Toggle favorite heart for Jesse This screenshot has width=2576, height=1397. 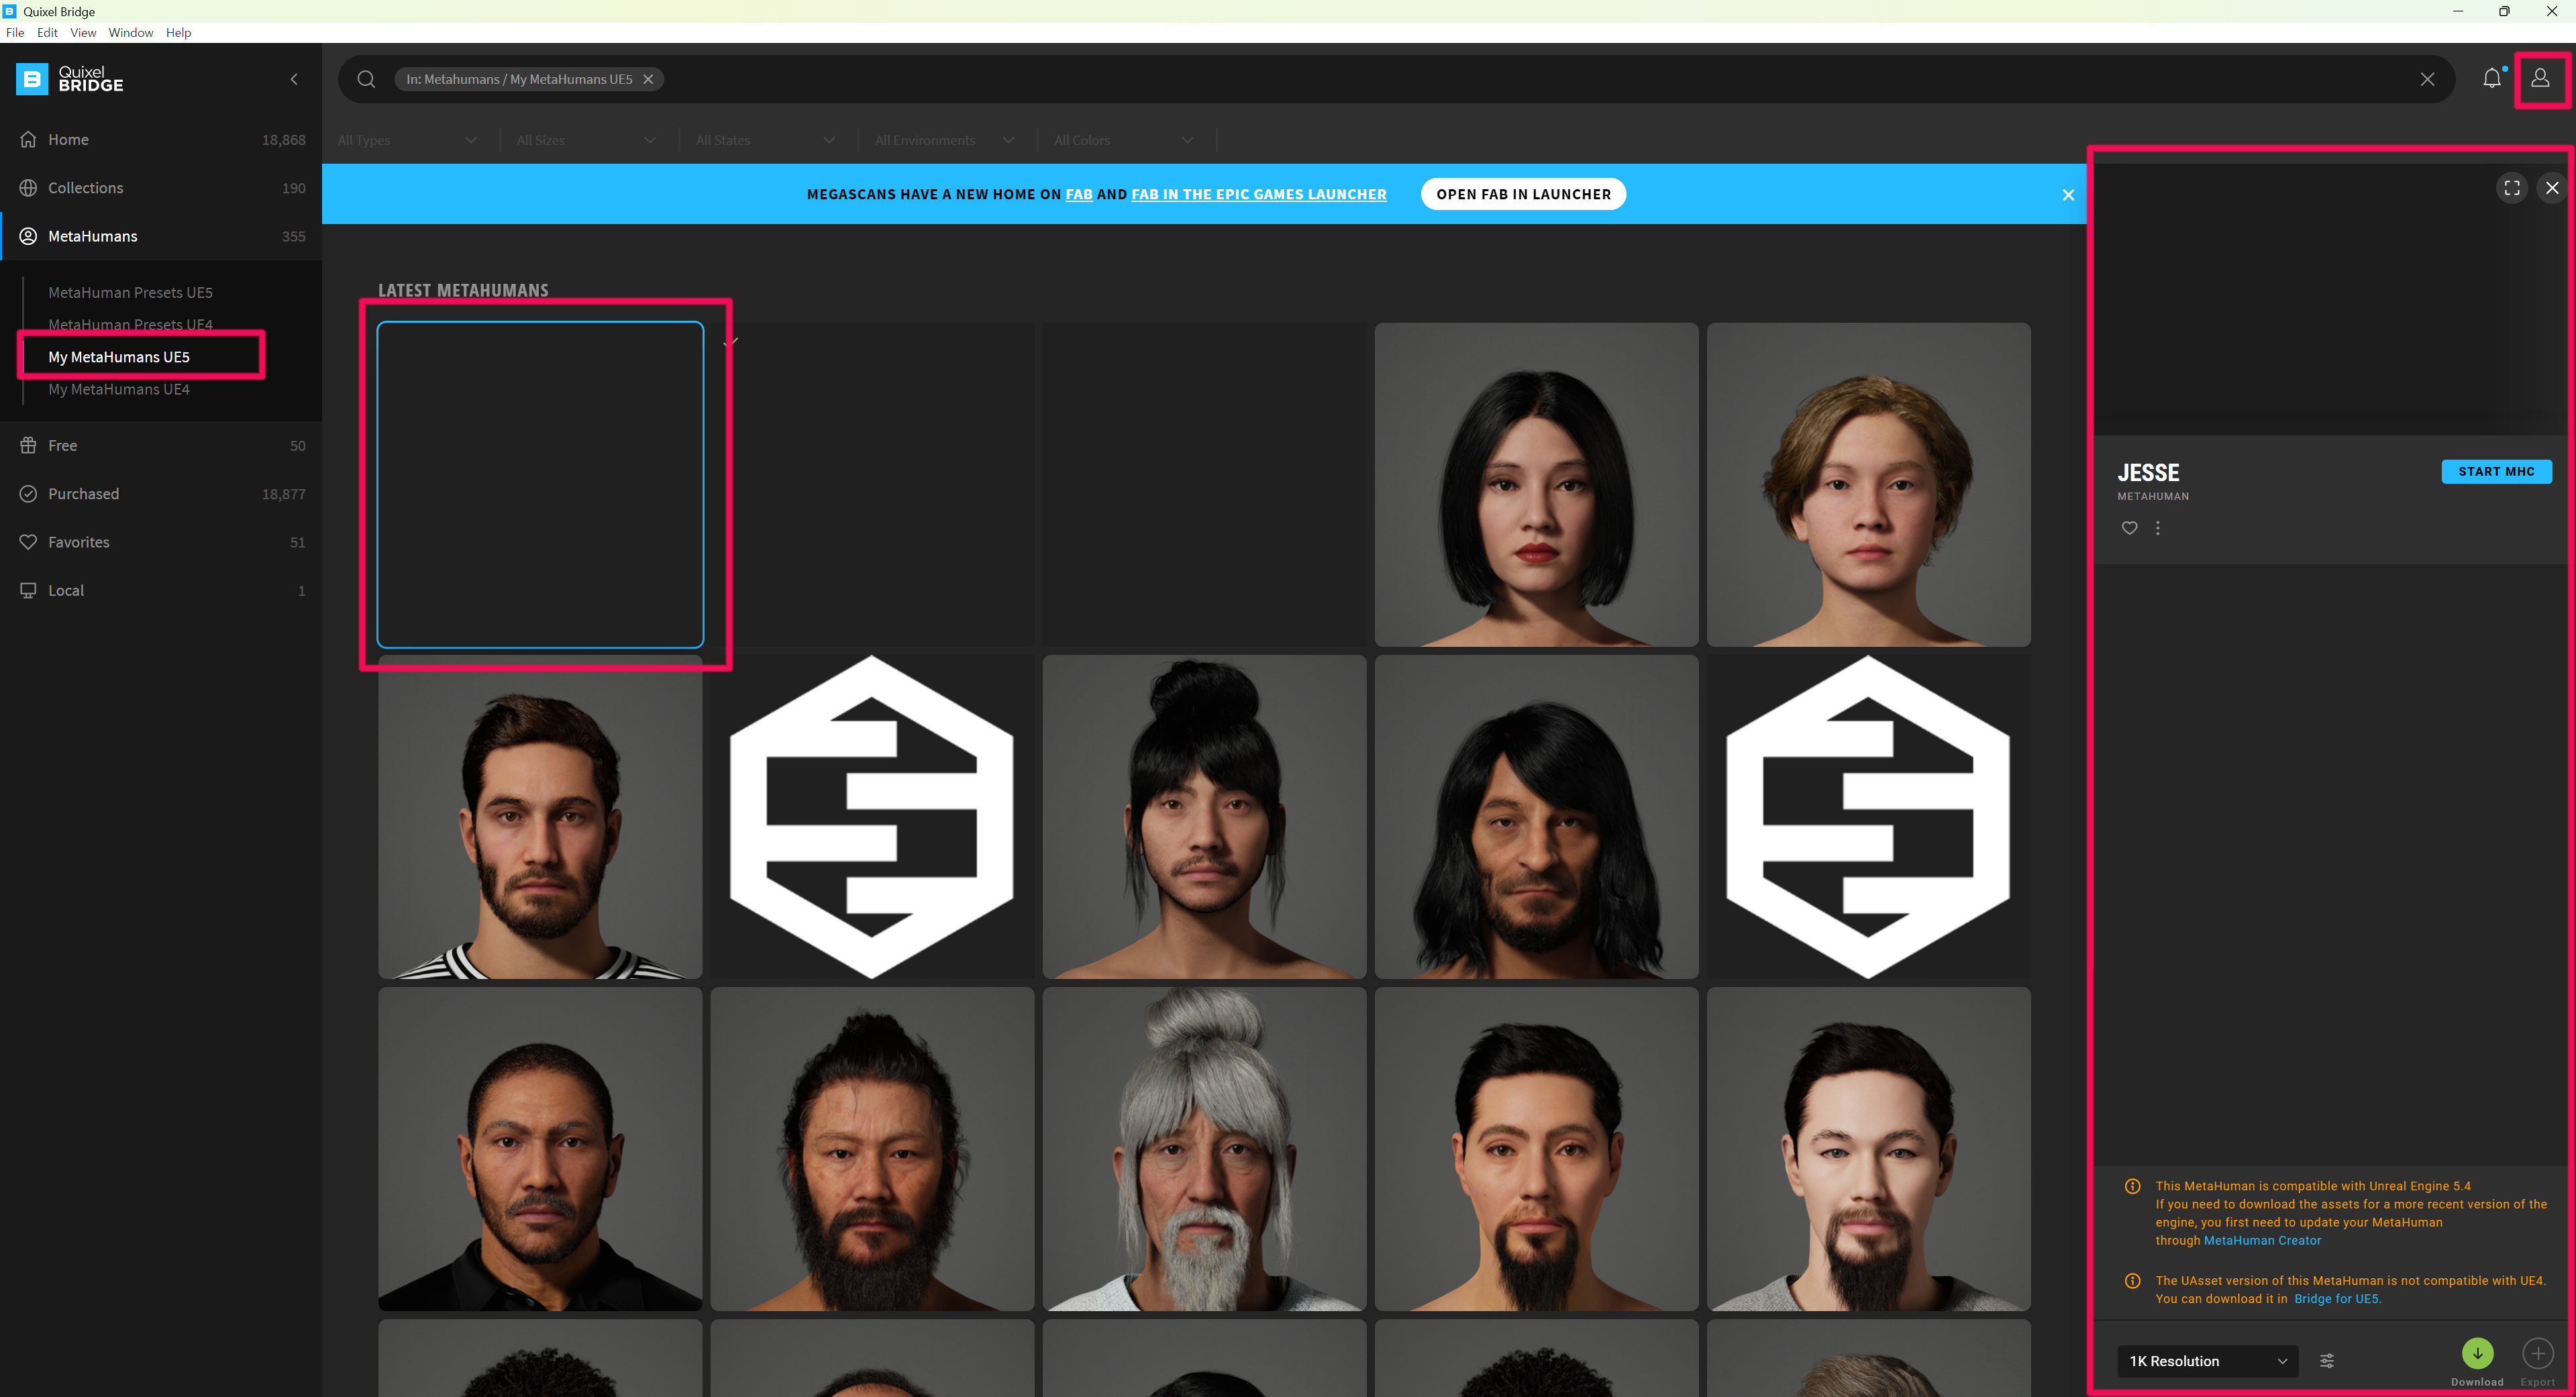(x=2130, y=528)
